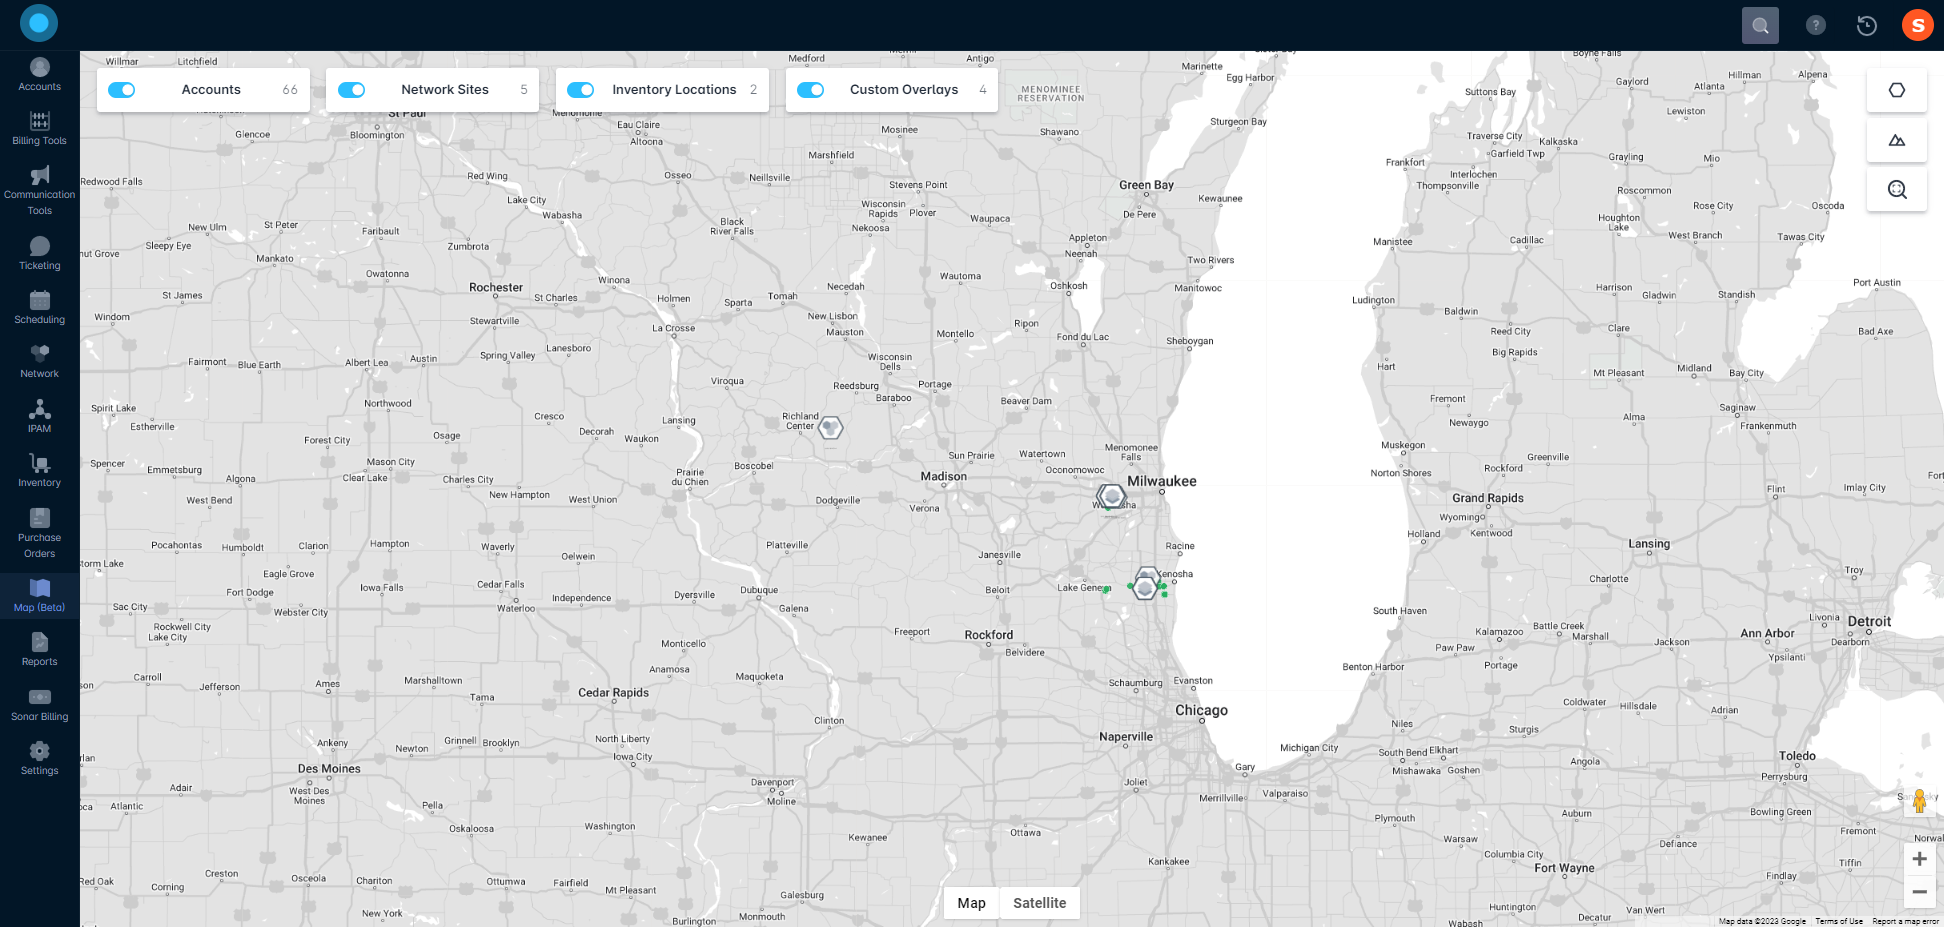Click the Accounts layer label

[x=211, y=90]
